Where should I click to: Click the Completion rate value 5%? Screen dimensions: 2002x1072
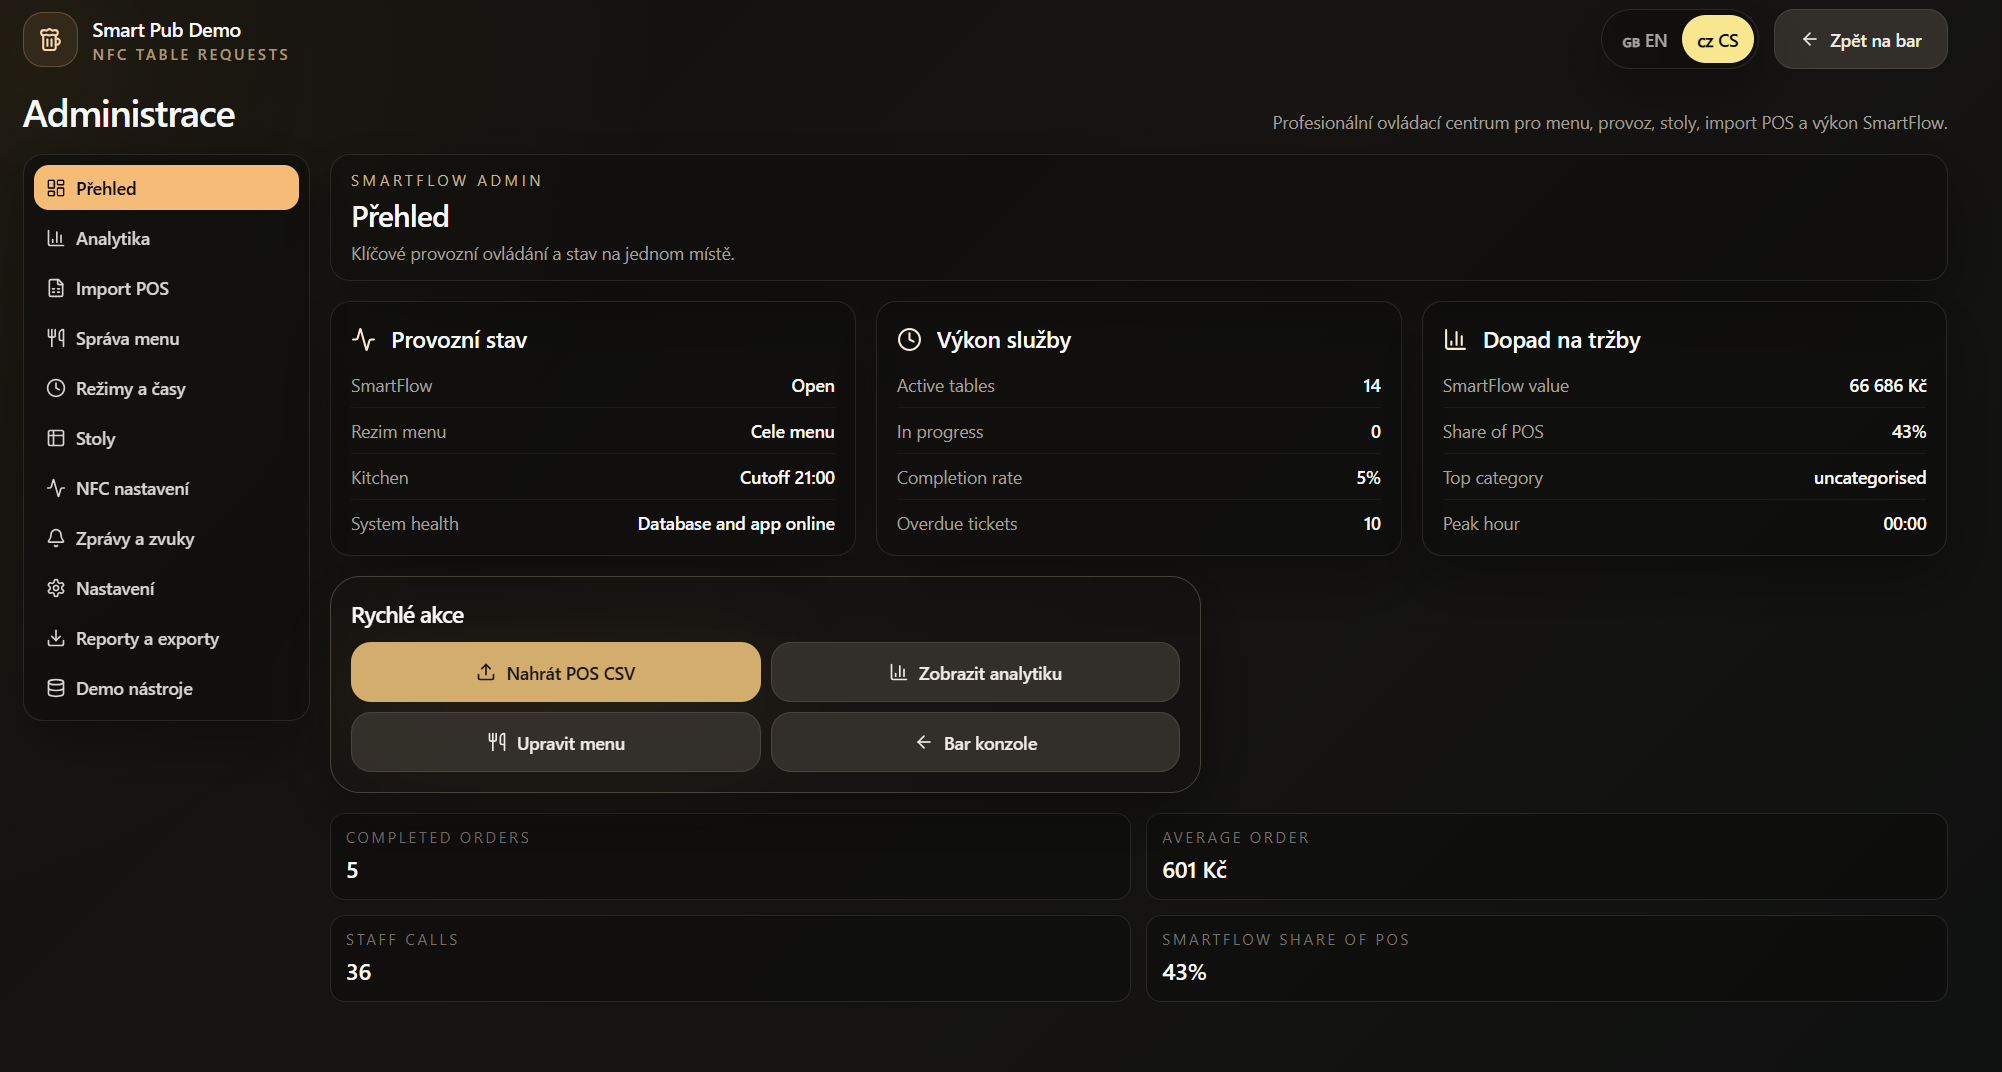[x=1368, y=478]
